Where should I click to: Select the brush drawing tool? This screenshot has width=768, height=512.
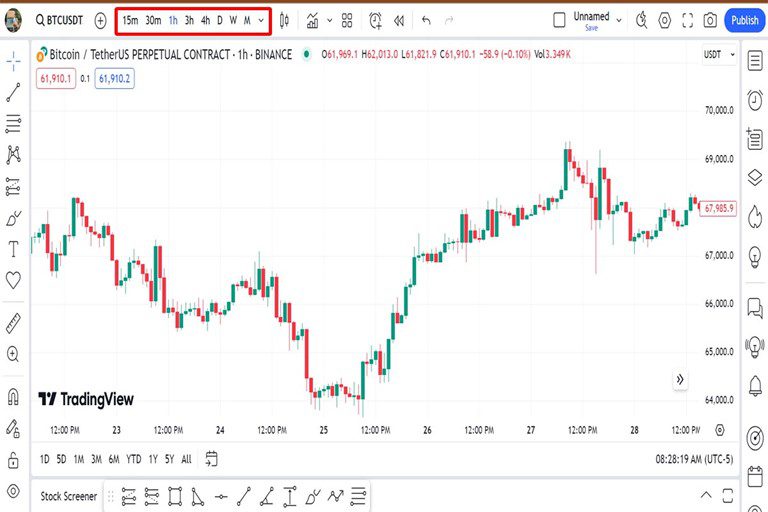click(14, 219)
